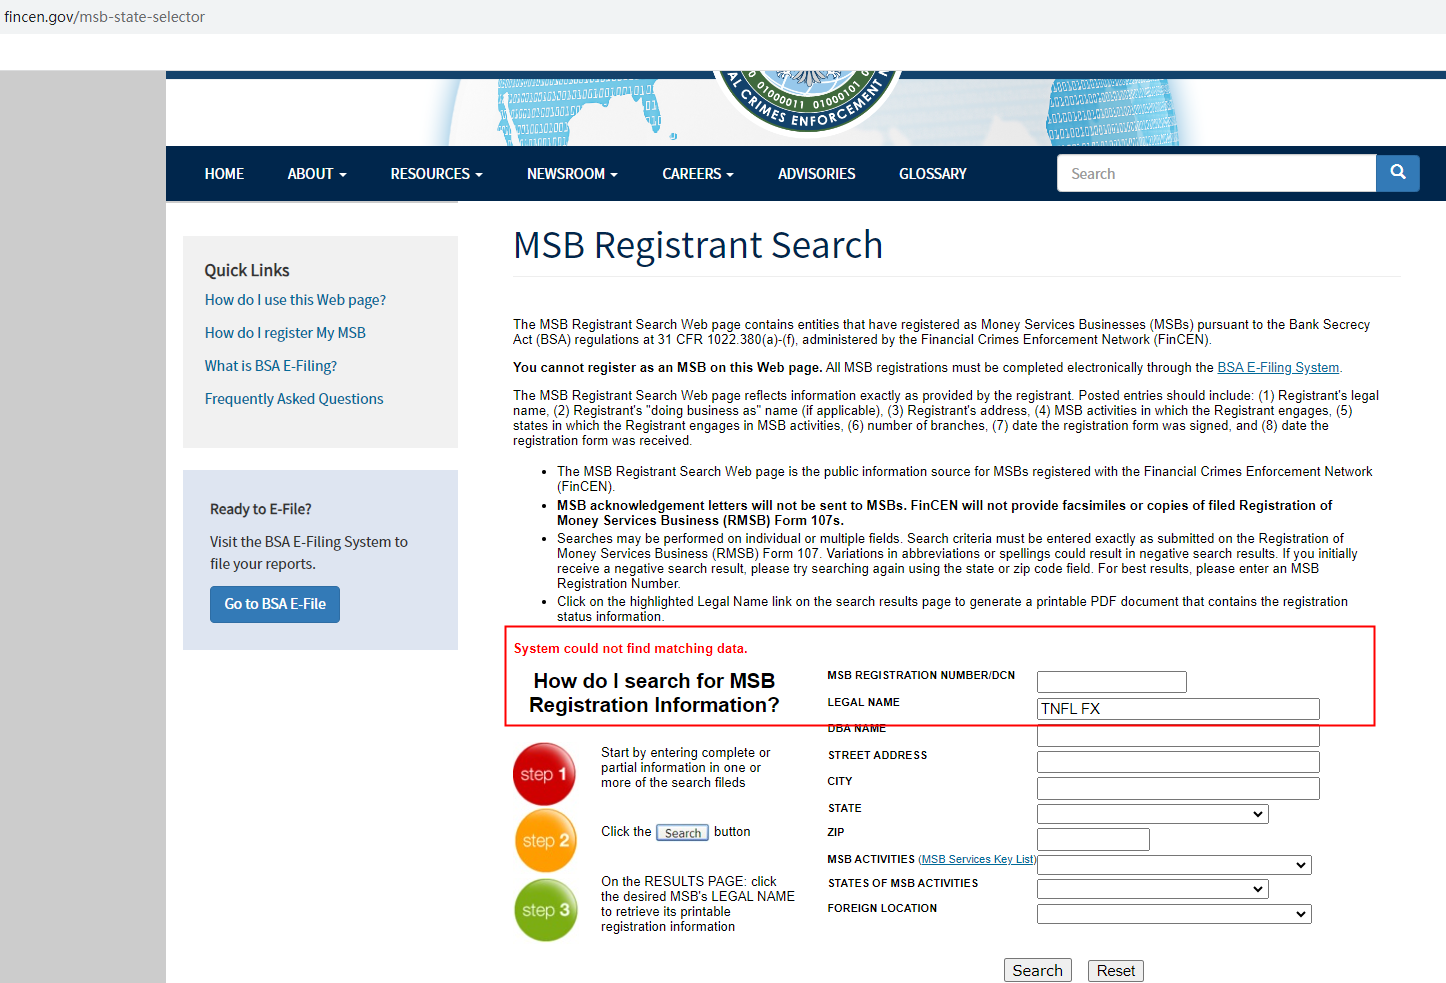Open the STATES OF MSB ACTIVITIES dropdown
1446x983 pixels.
click(1153, 889)
